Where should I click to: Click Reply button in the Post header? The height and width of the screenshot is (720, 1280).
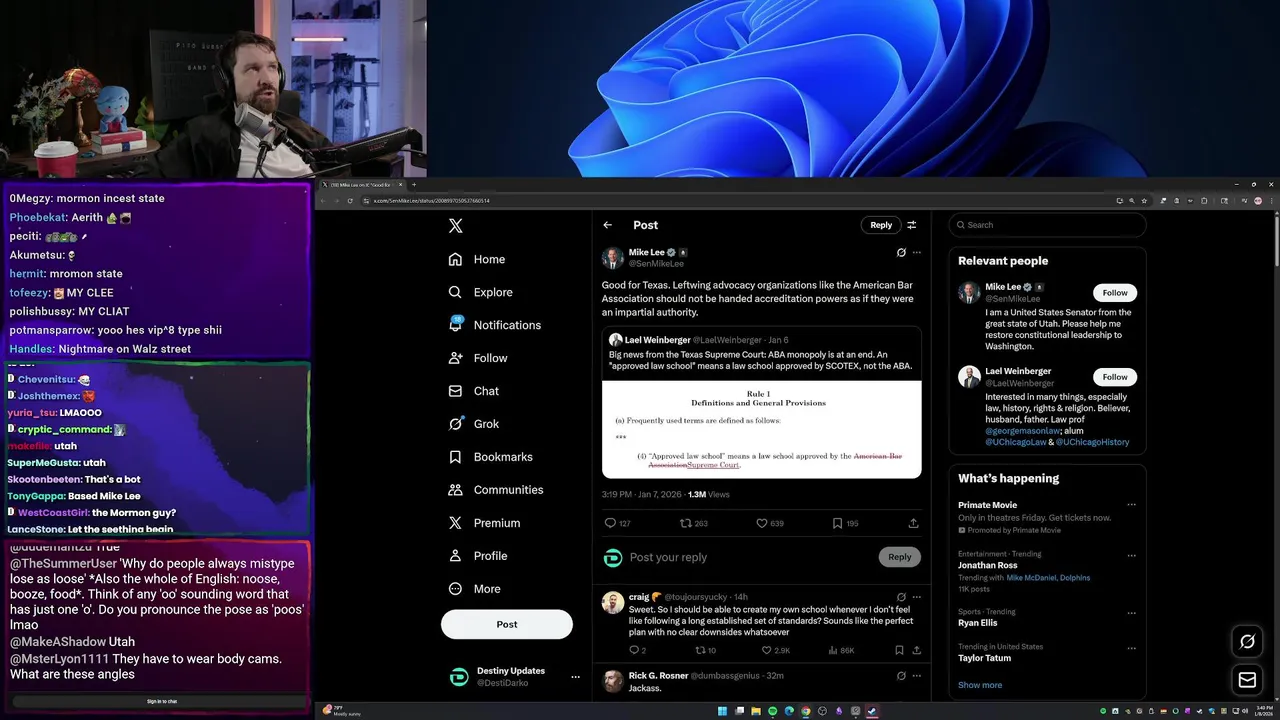click(881, 225)
